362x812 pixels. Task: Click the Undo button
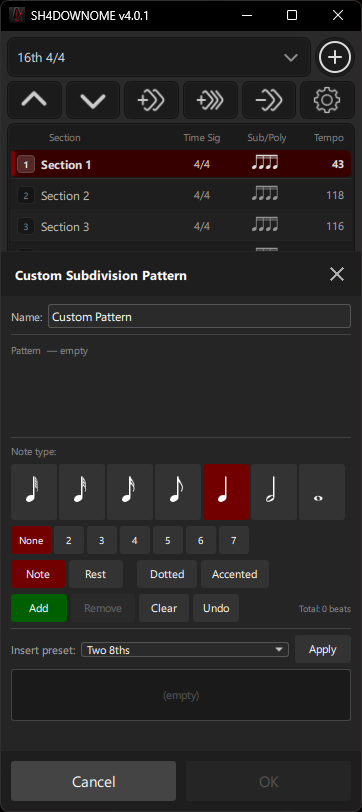pos(216,608)
